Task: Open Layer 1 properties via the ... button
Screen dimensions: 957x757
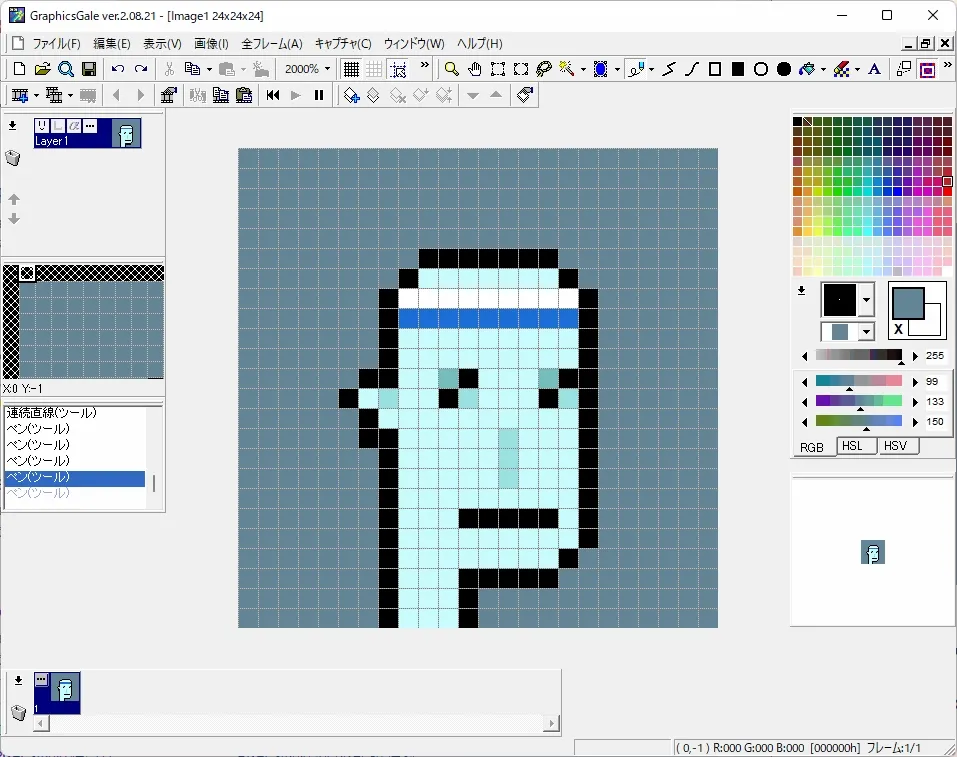Action: 90,126
